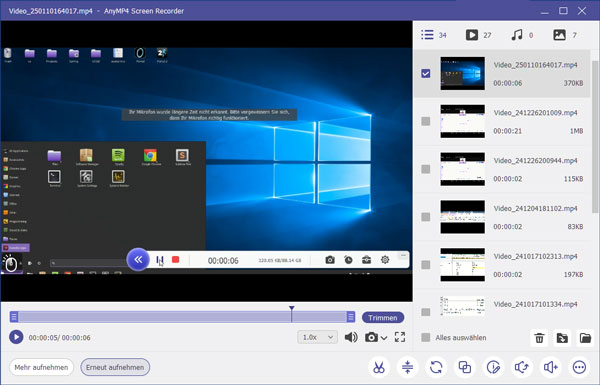This screenshot has width=600, height=385.
Task: Take a snapshot with camera icon
Action: 370,337
